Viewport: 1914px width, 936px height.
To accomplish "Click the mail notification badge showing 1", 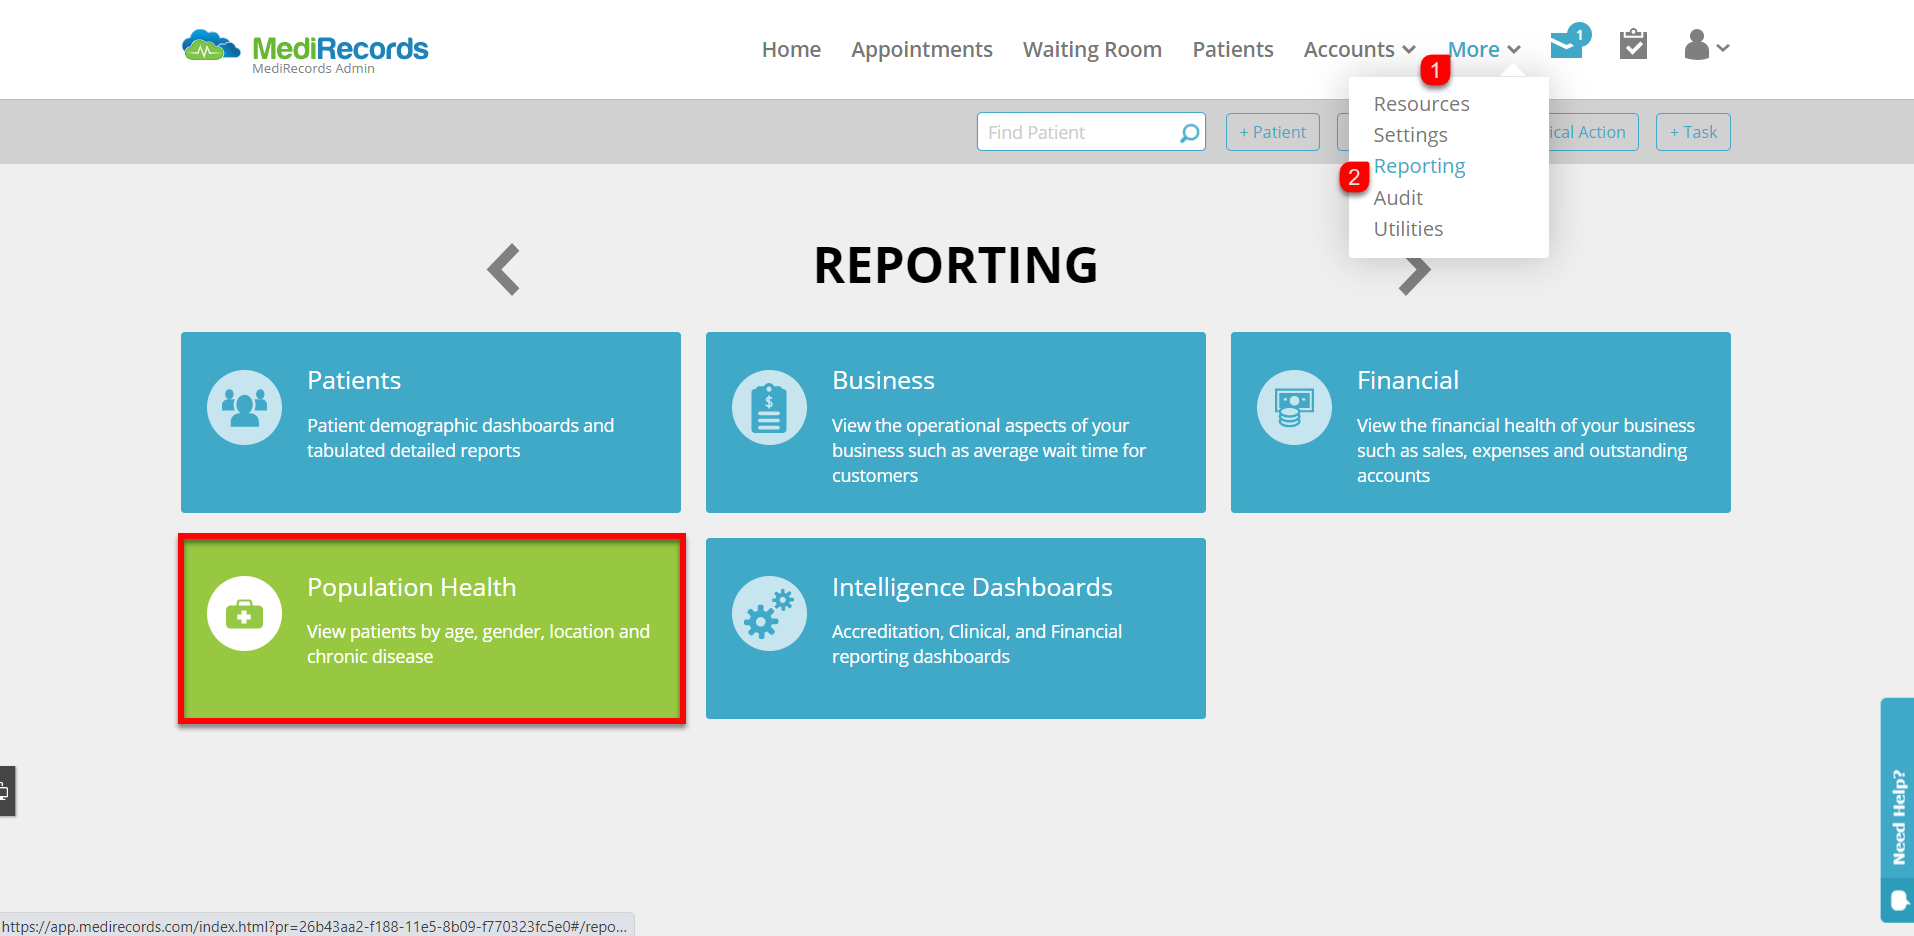I will (x=1579, y=34).
